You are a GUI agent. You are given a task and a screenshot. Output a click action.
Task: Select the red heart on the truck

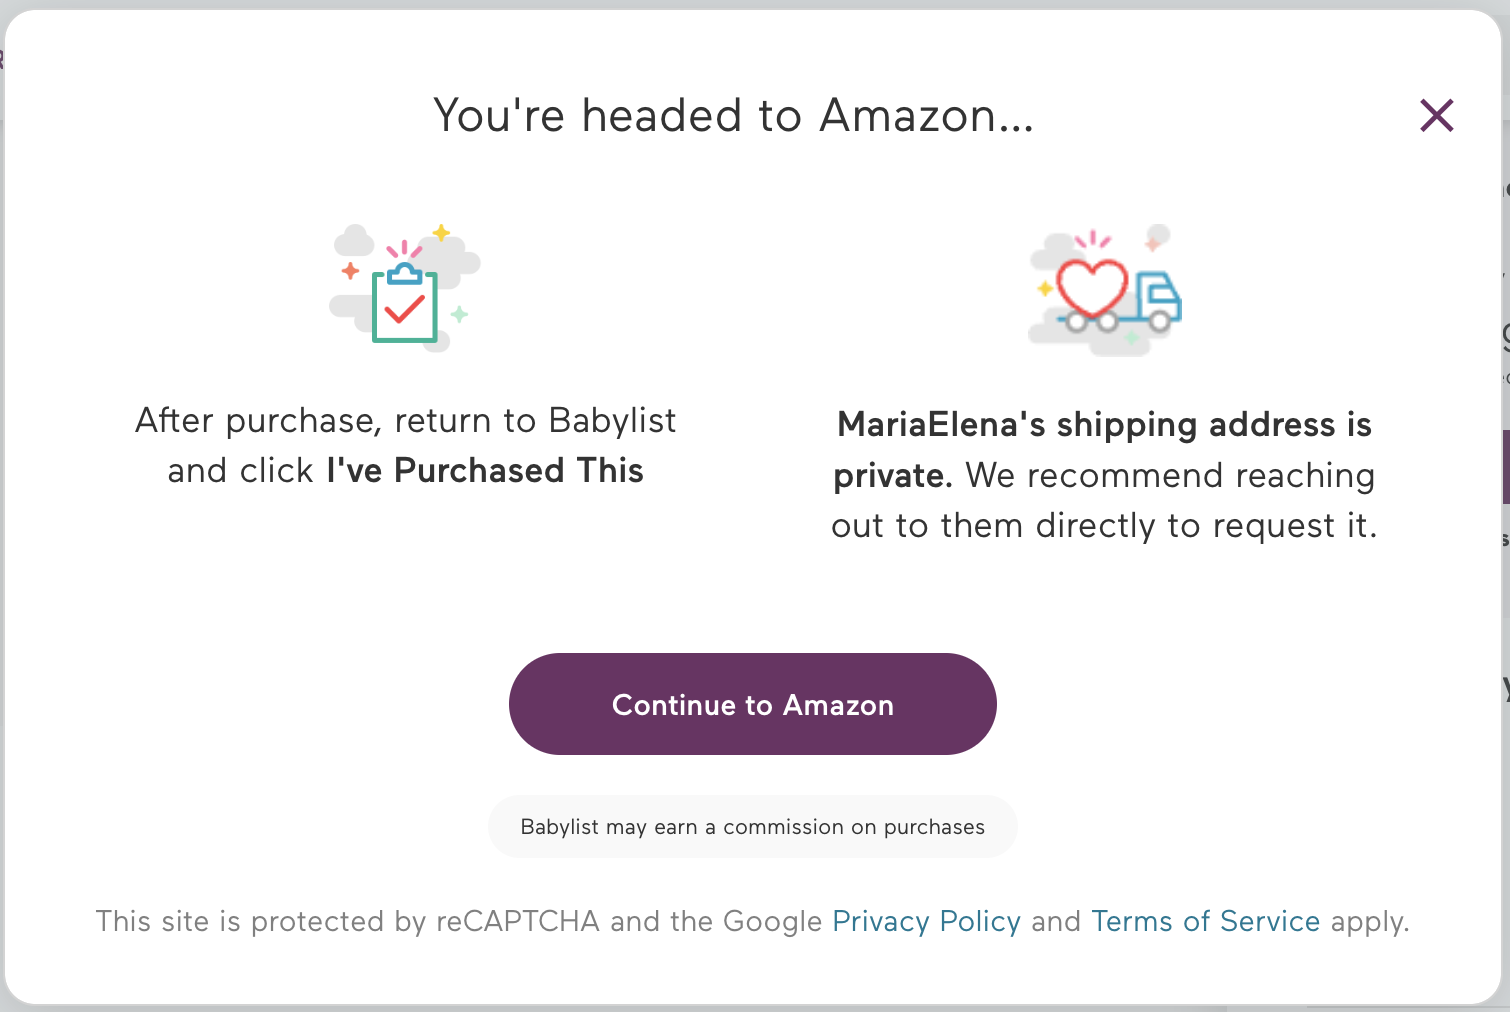pos(1092,288)
